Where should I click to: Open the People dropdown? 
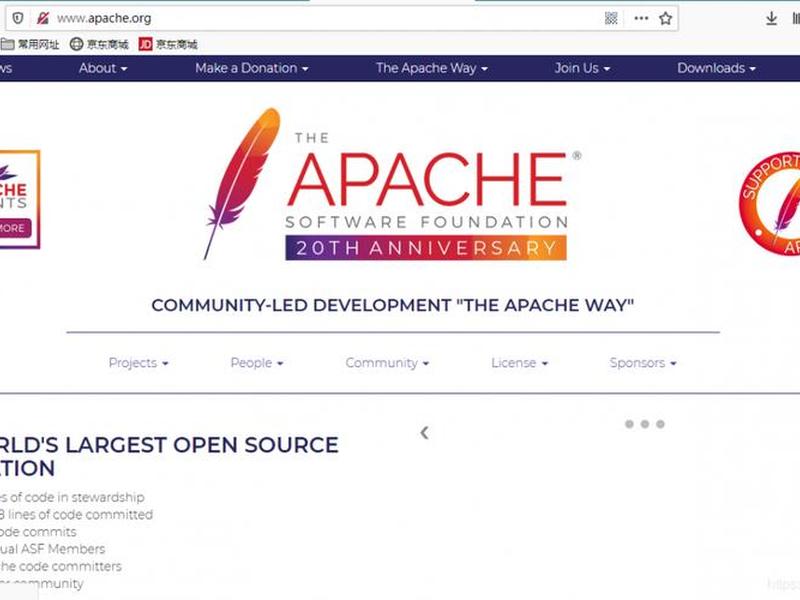click(x=257, y=363)
